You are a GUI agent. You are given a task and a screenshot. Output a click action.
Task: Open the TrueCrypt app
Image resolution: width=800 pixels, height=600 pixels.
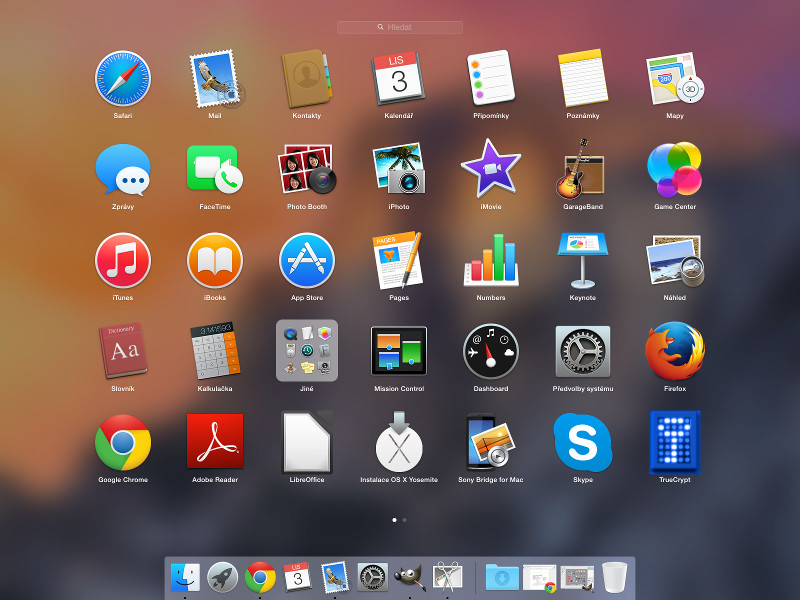tap(674, 442)
